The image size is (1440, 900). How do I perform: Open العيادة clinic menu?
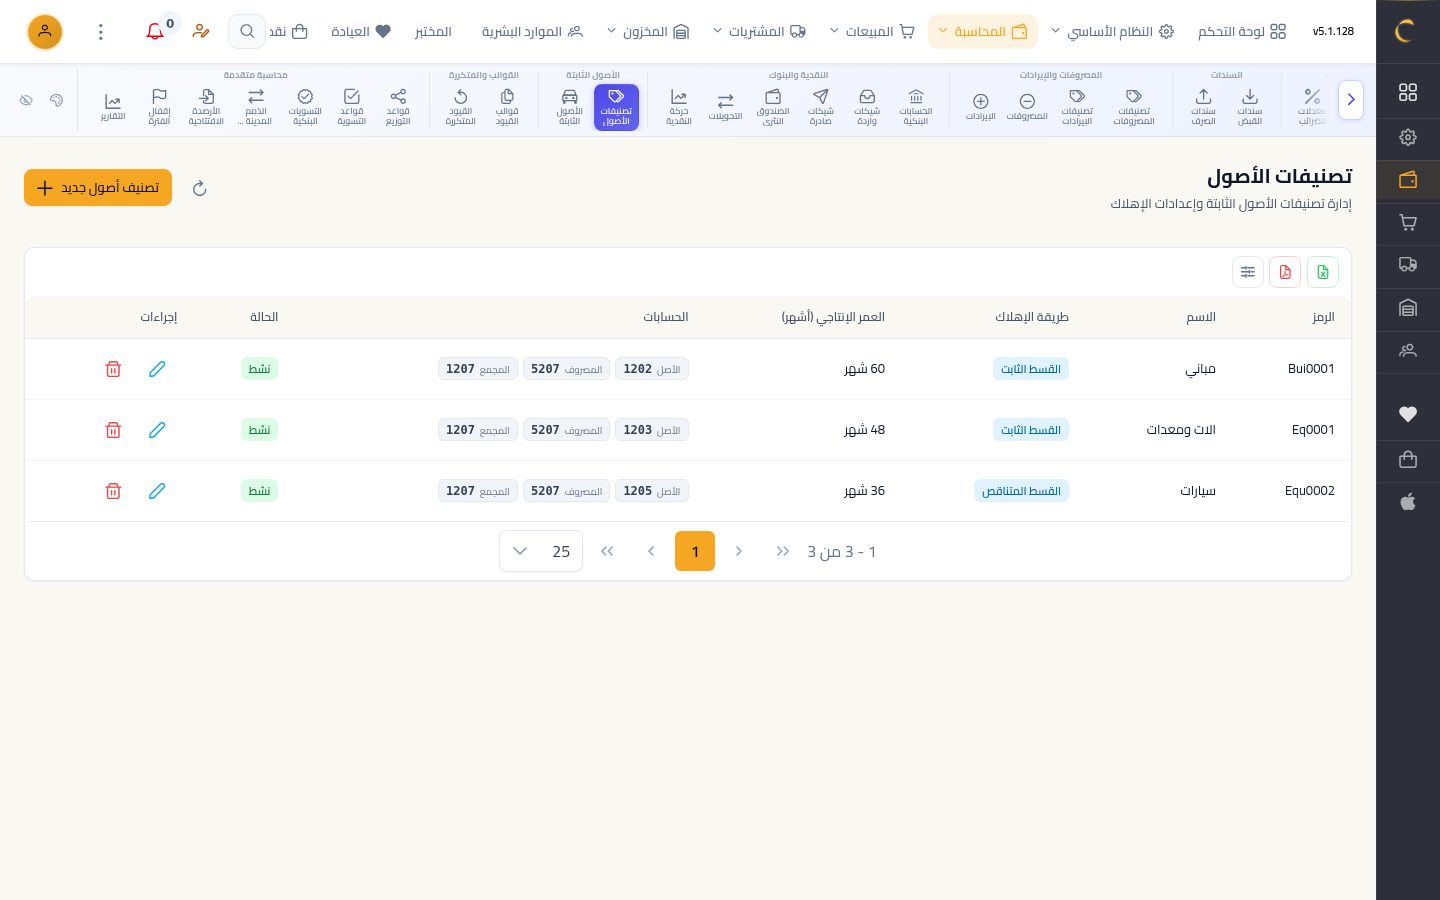[x=361, y=32]
